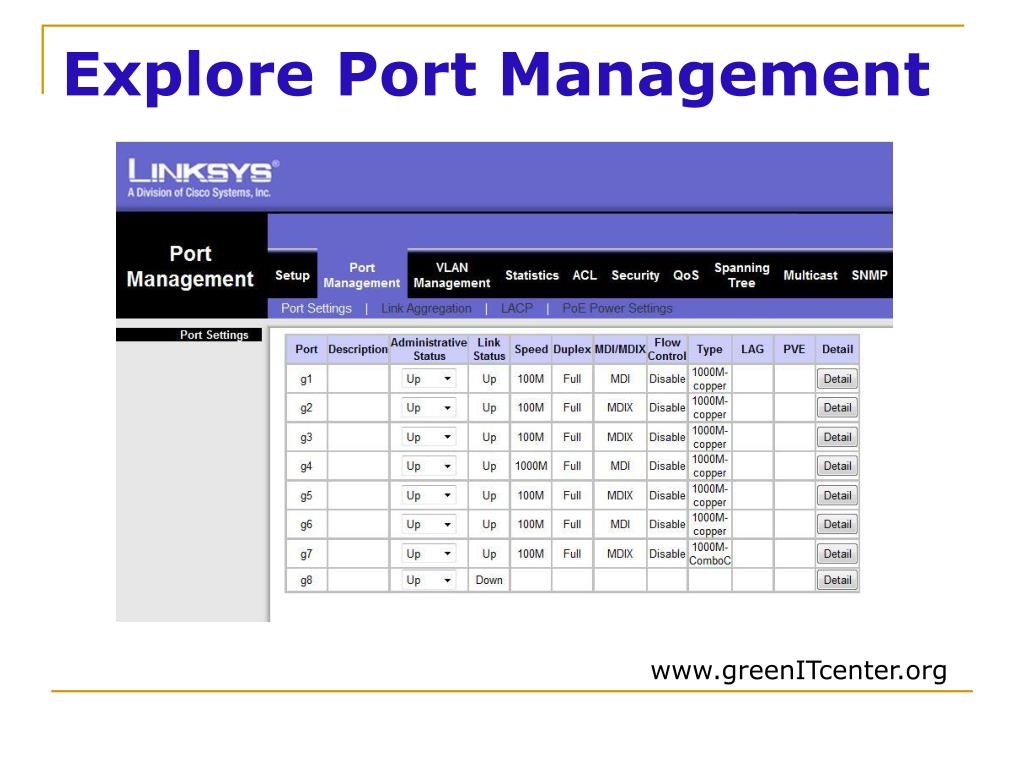Open the LACP submenu link
Viewport: 1024px width, 768px height.
click(x=517, y=308)
